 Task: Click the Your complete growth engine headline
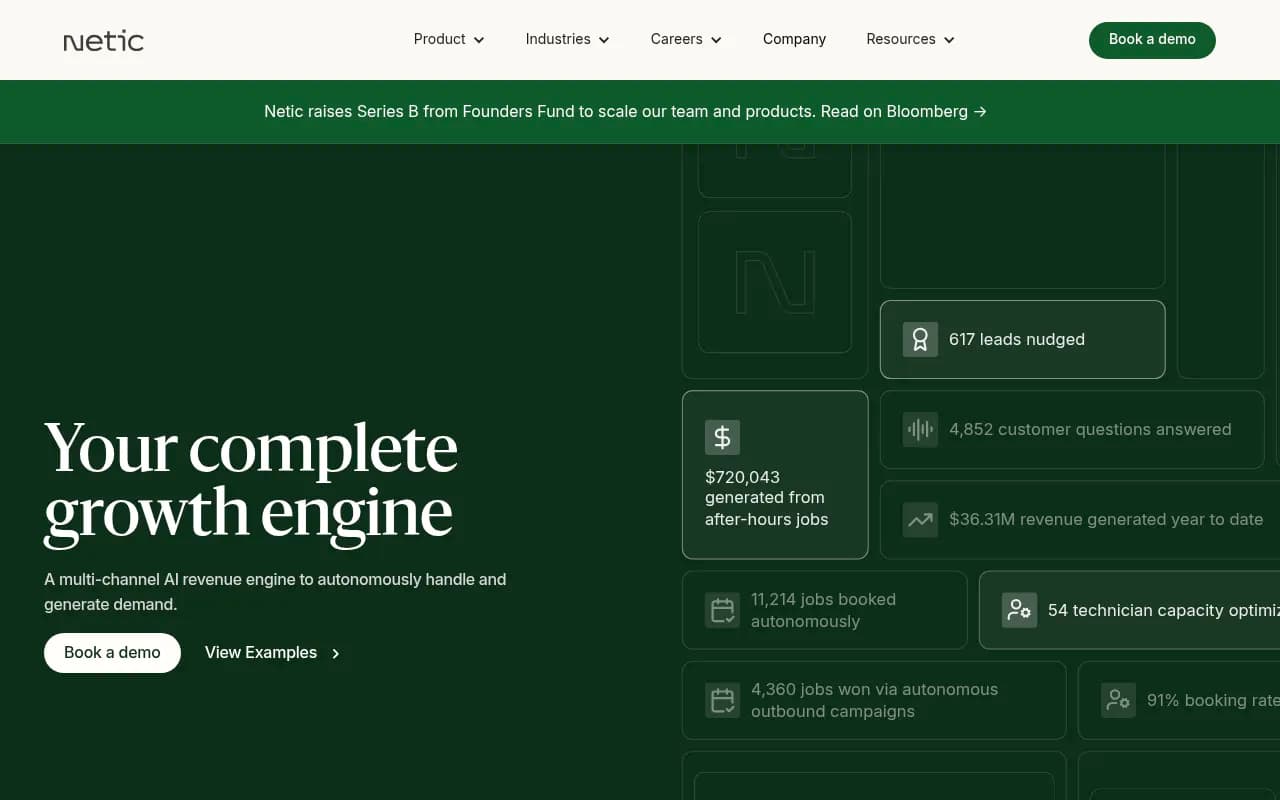[x=251, y=482]
